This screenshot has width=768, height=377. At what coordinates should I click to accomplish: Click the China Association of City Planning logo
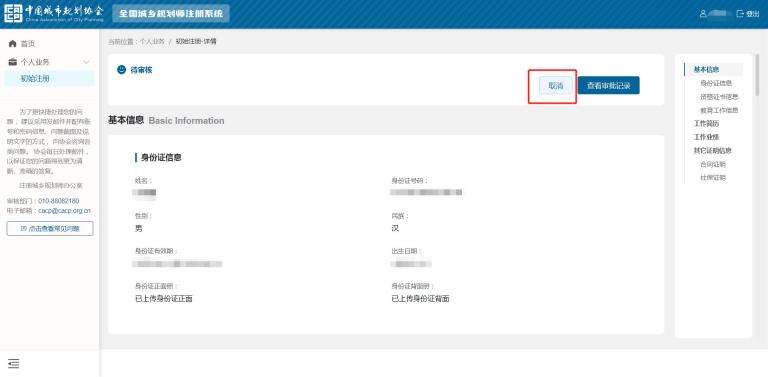click(54, 13)
